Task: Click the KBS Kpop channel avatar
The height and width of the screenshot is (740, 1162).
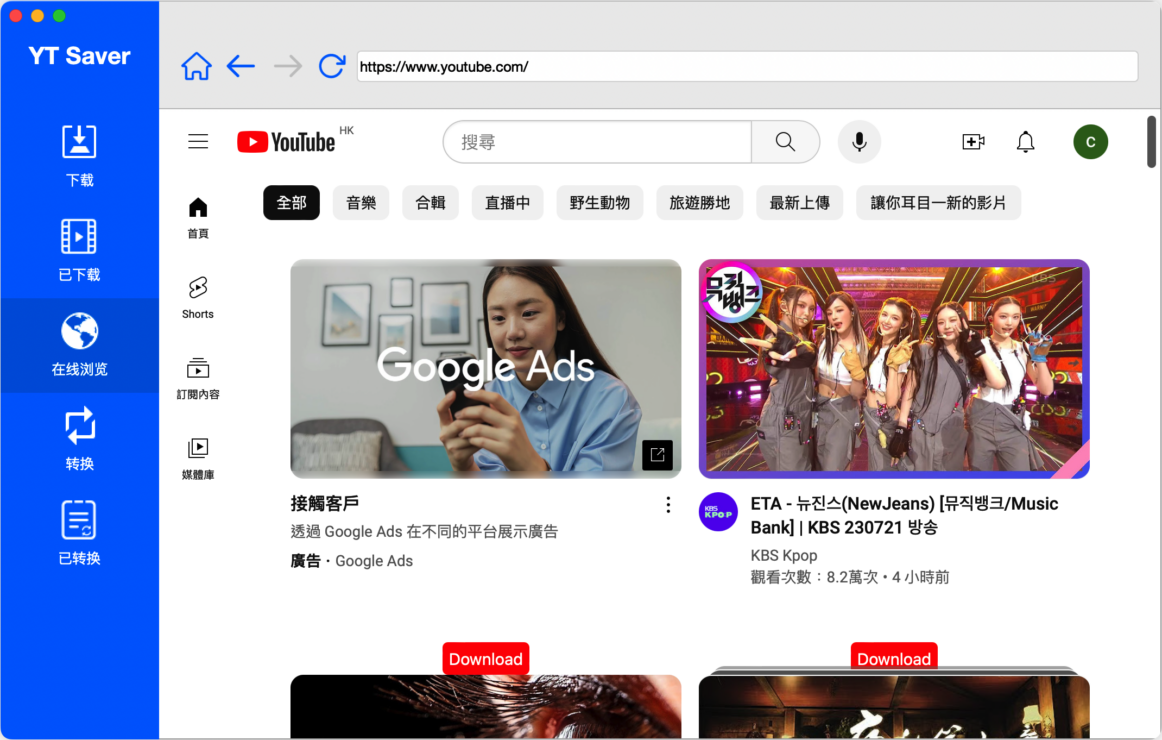Action: pos(718,512)
